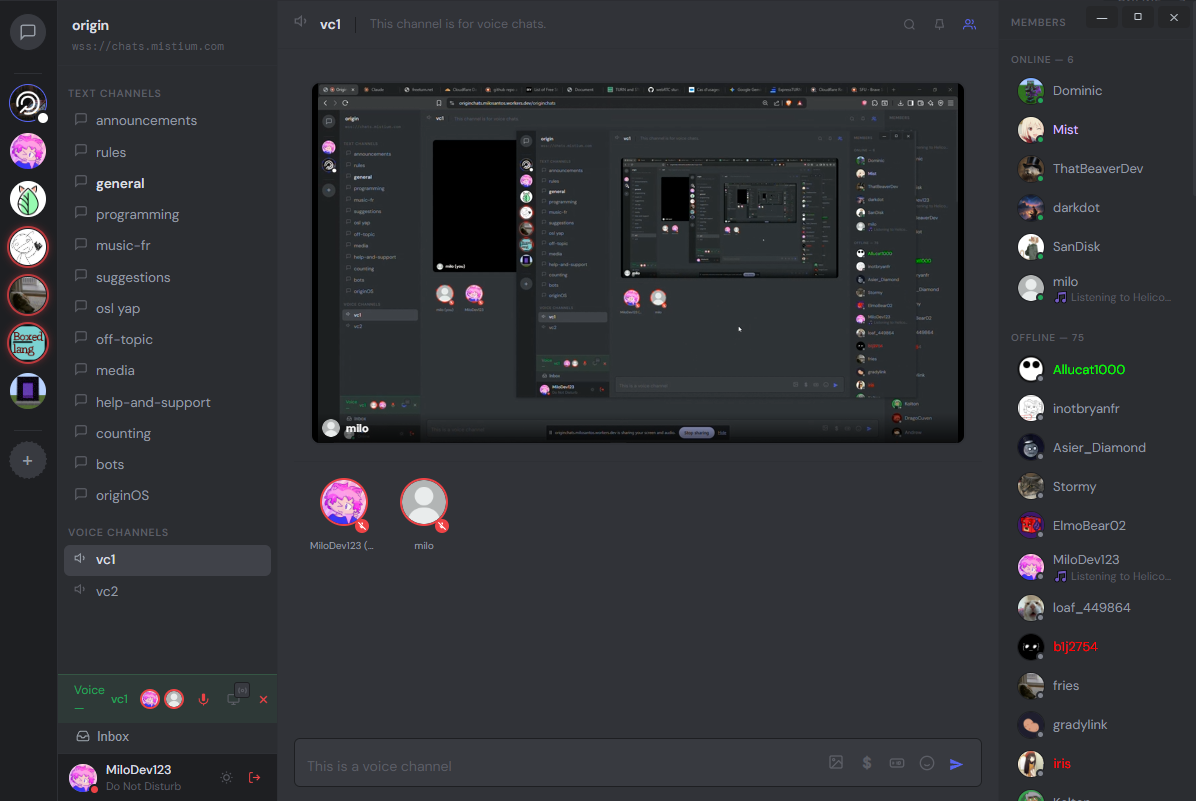The width and height of the screenshot is (1196, 801).
Task: Open fries in members list
Action: [x=1096, y=686]
